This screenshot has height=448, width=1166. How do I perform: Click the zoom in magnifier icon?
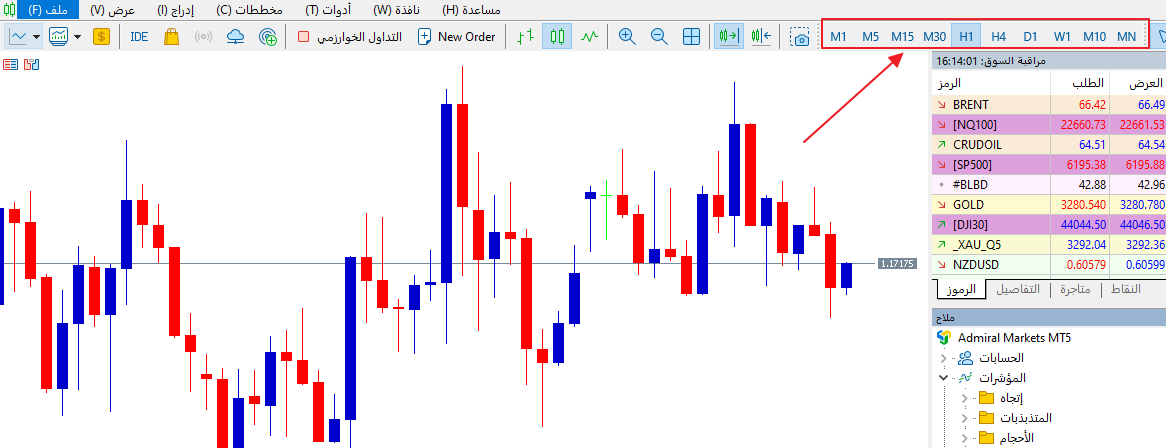click(627, 36)
